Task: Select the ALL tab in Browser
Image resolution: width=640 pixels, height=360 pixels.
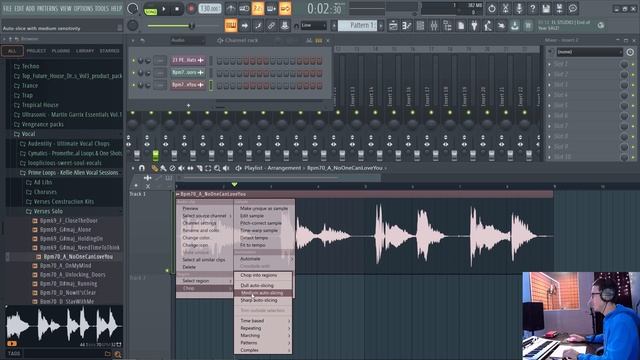Action: click(x=12, y=51)
